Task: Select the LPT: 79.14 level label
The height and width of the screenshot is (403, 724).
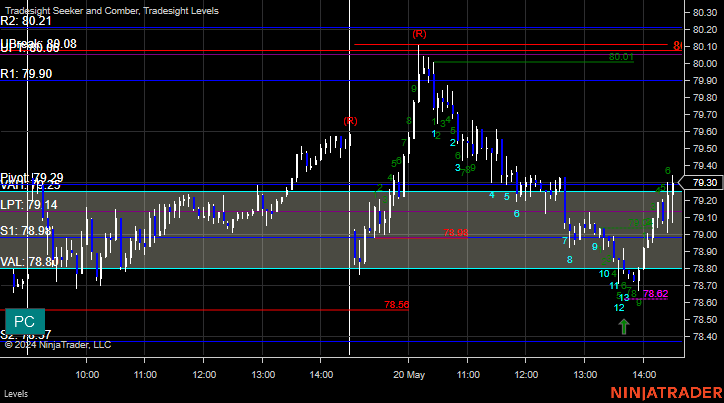Action: [29, 205]
